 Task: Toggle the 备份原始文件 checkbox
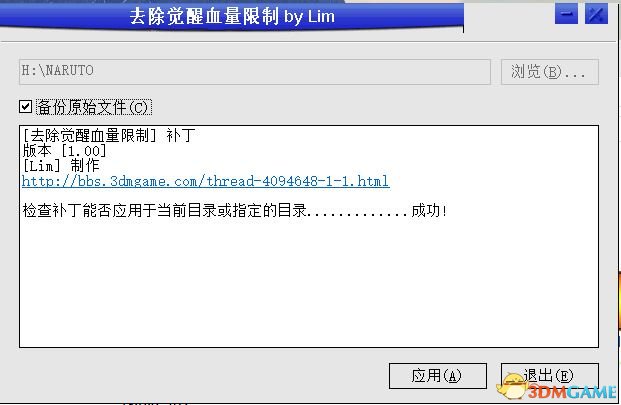click(x=26, y=106)
